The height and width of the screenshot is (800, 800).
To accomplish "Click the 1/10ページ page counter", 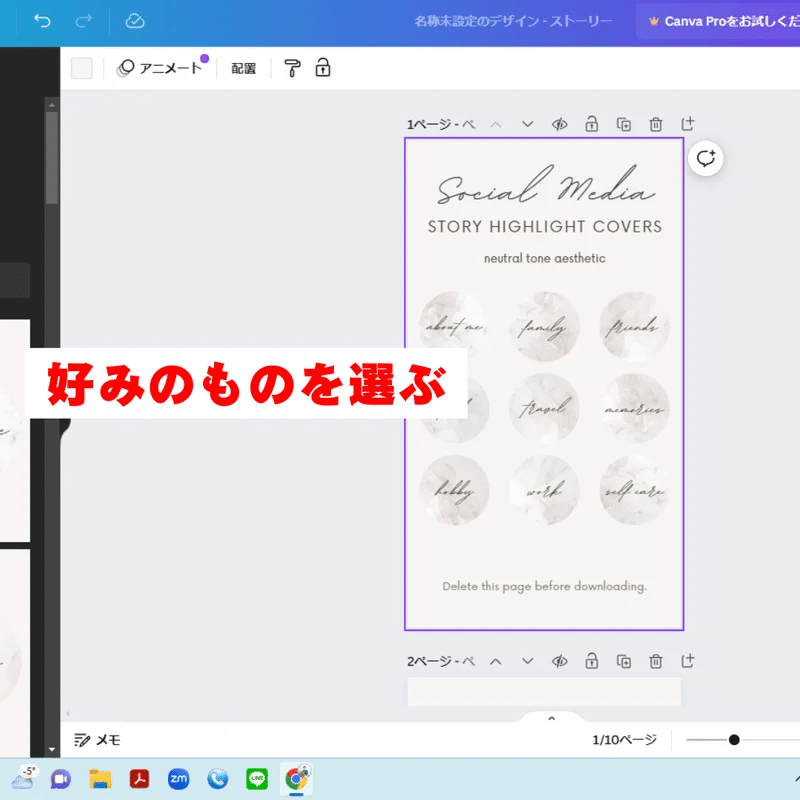I will [624, 740].
